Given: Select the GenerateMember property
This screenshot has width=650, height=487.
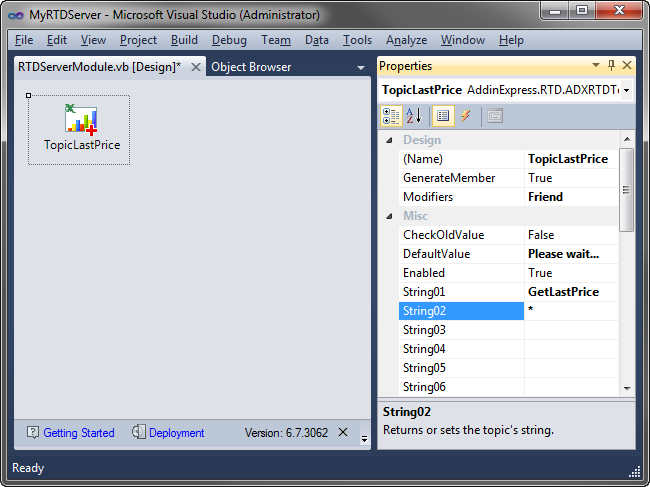Looking at the screenshot, I should [x=461, y=178].
